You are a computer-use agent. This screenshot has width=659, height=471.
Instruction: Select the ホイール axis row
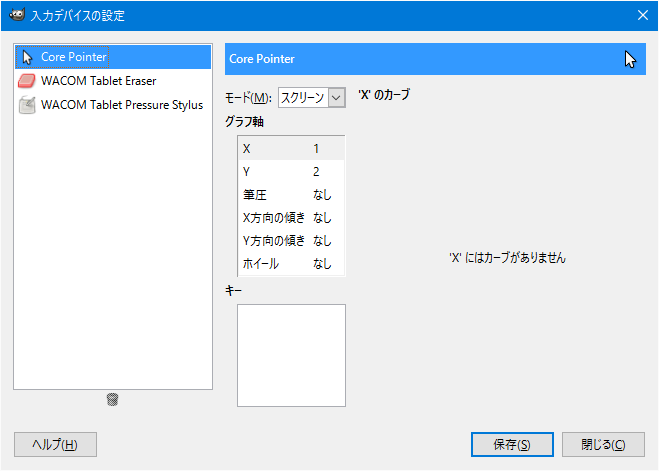(x=291, y=264)
